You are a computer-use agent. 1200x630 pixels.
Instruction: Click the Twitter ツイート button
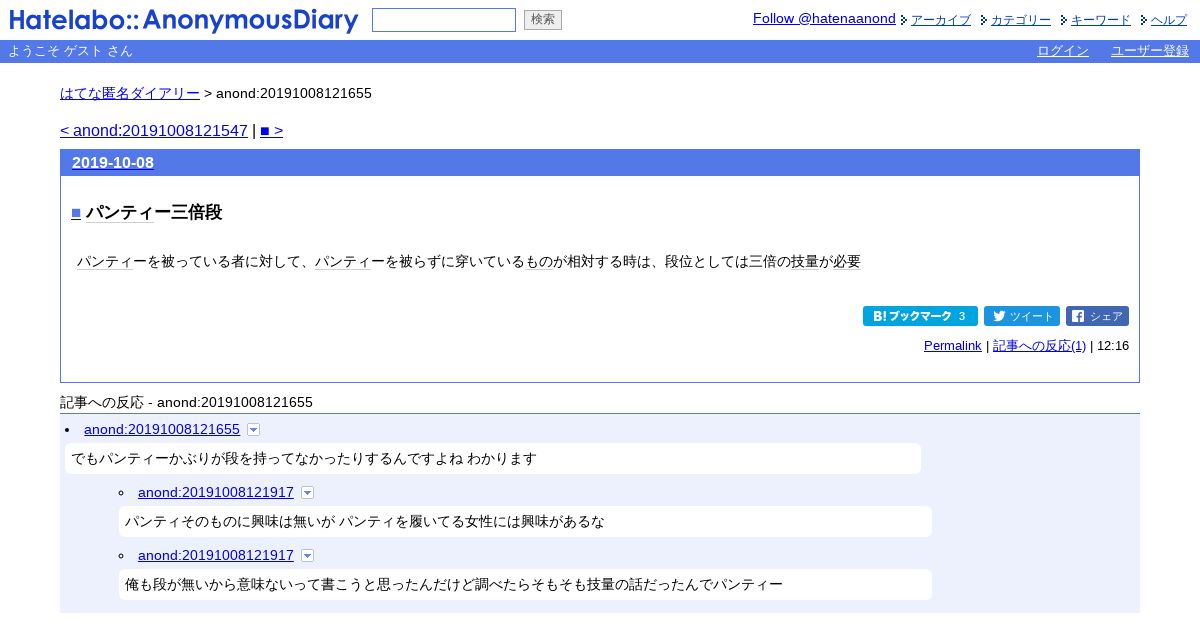click(1022, 316)
